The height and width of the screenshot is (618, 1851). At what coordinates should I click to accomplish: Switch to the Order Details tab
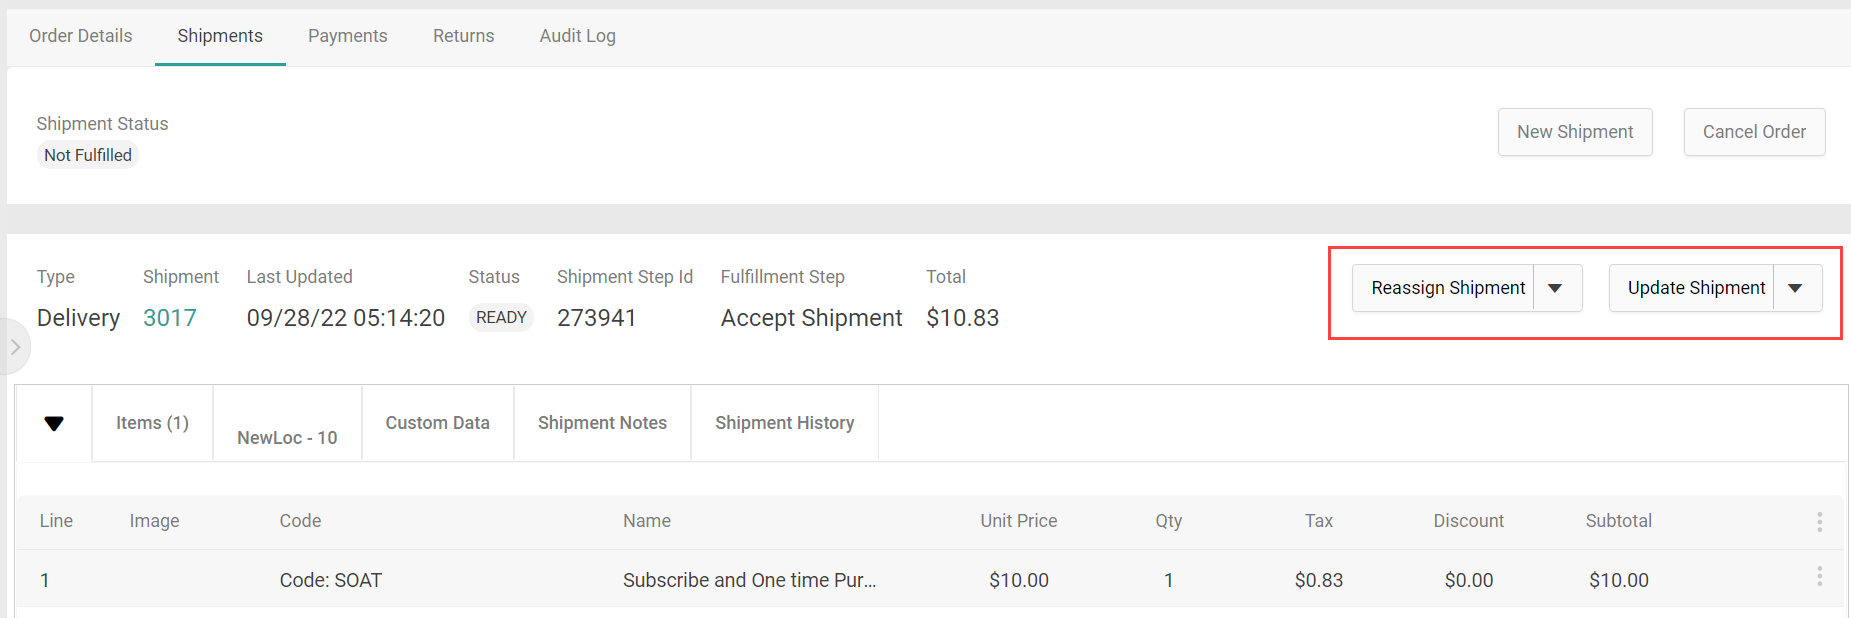coord(81,36)
